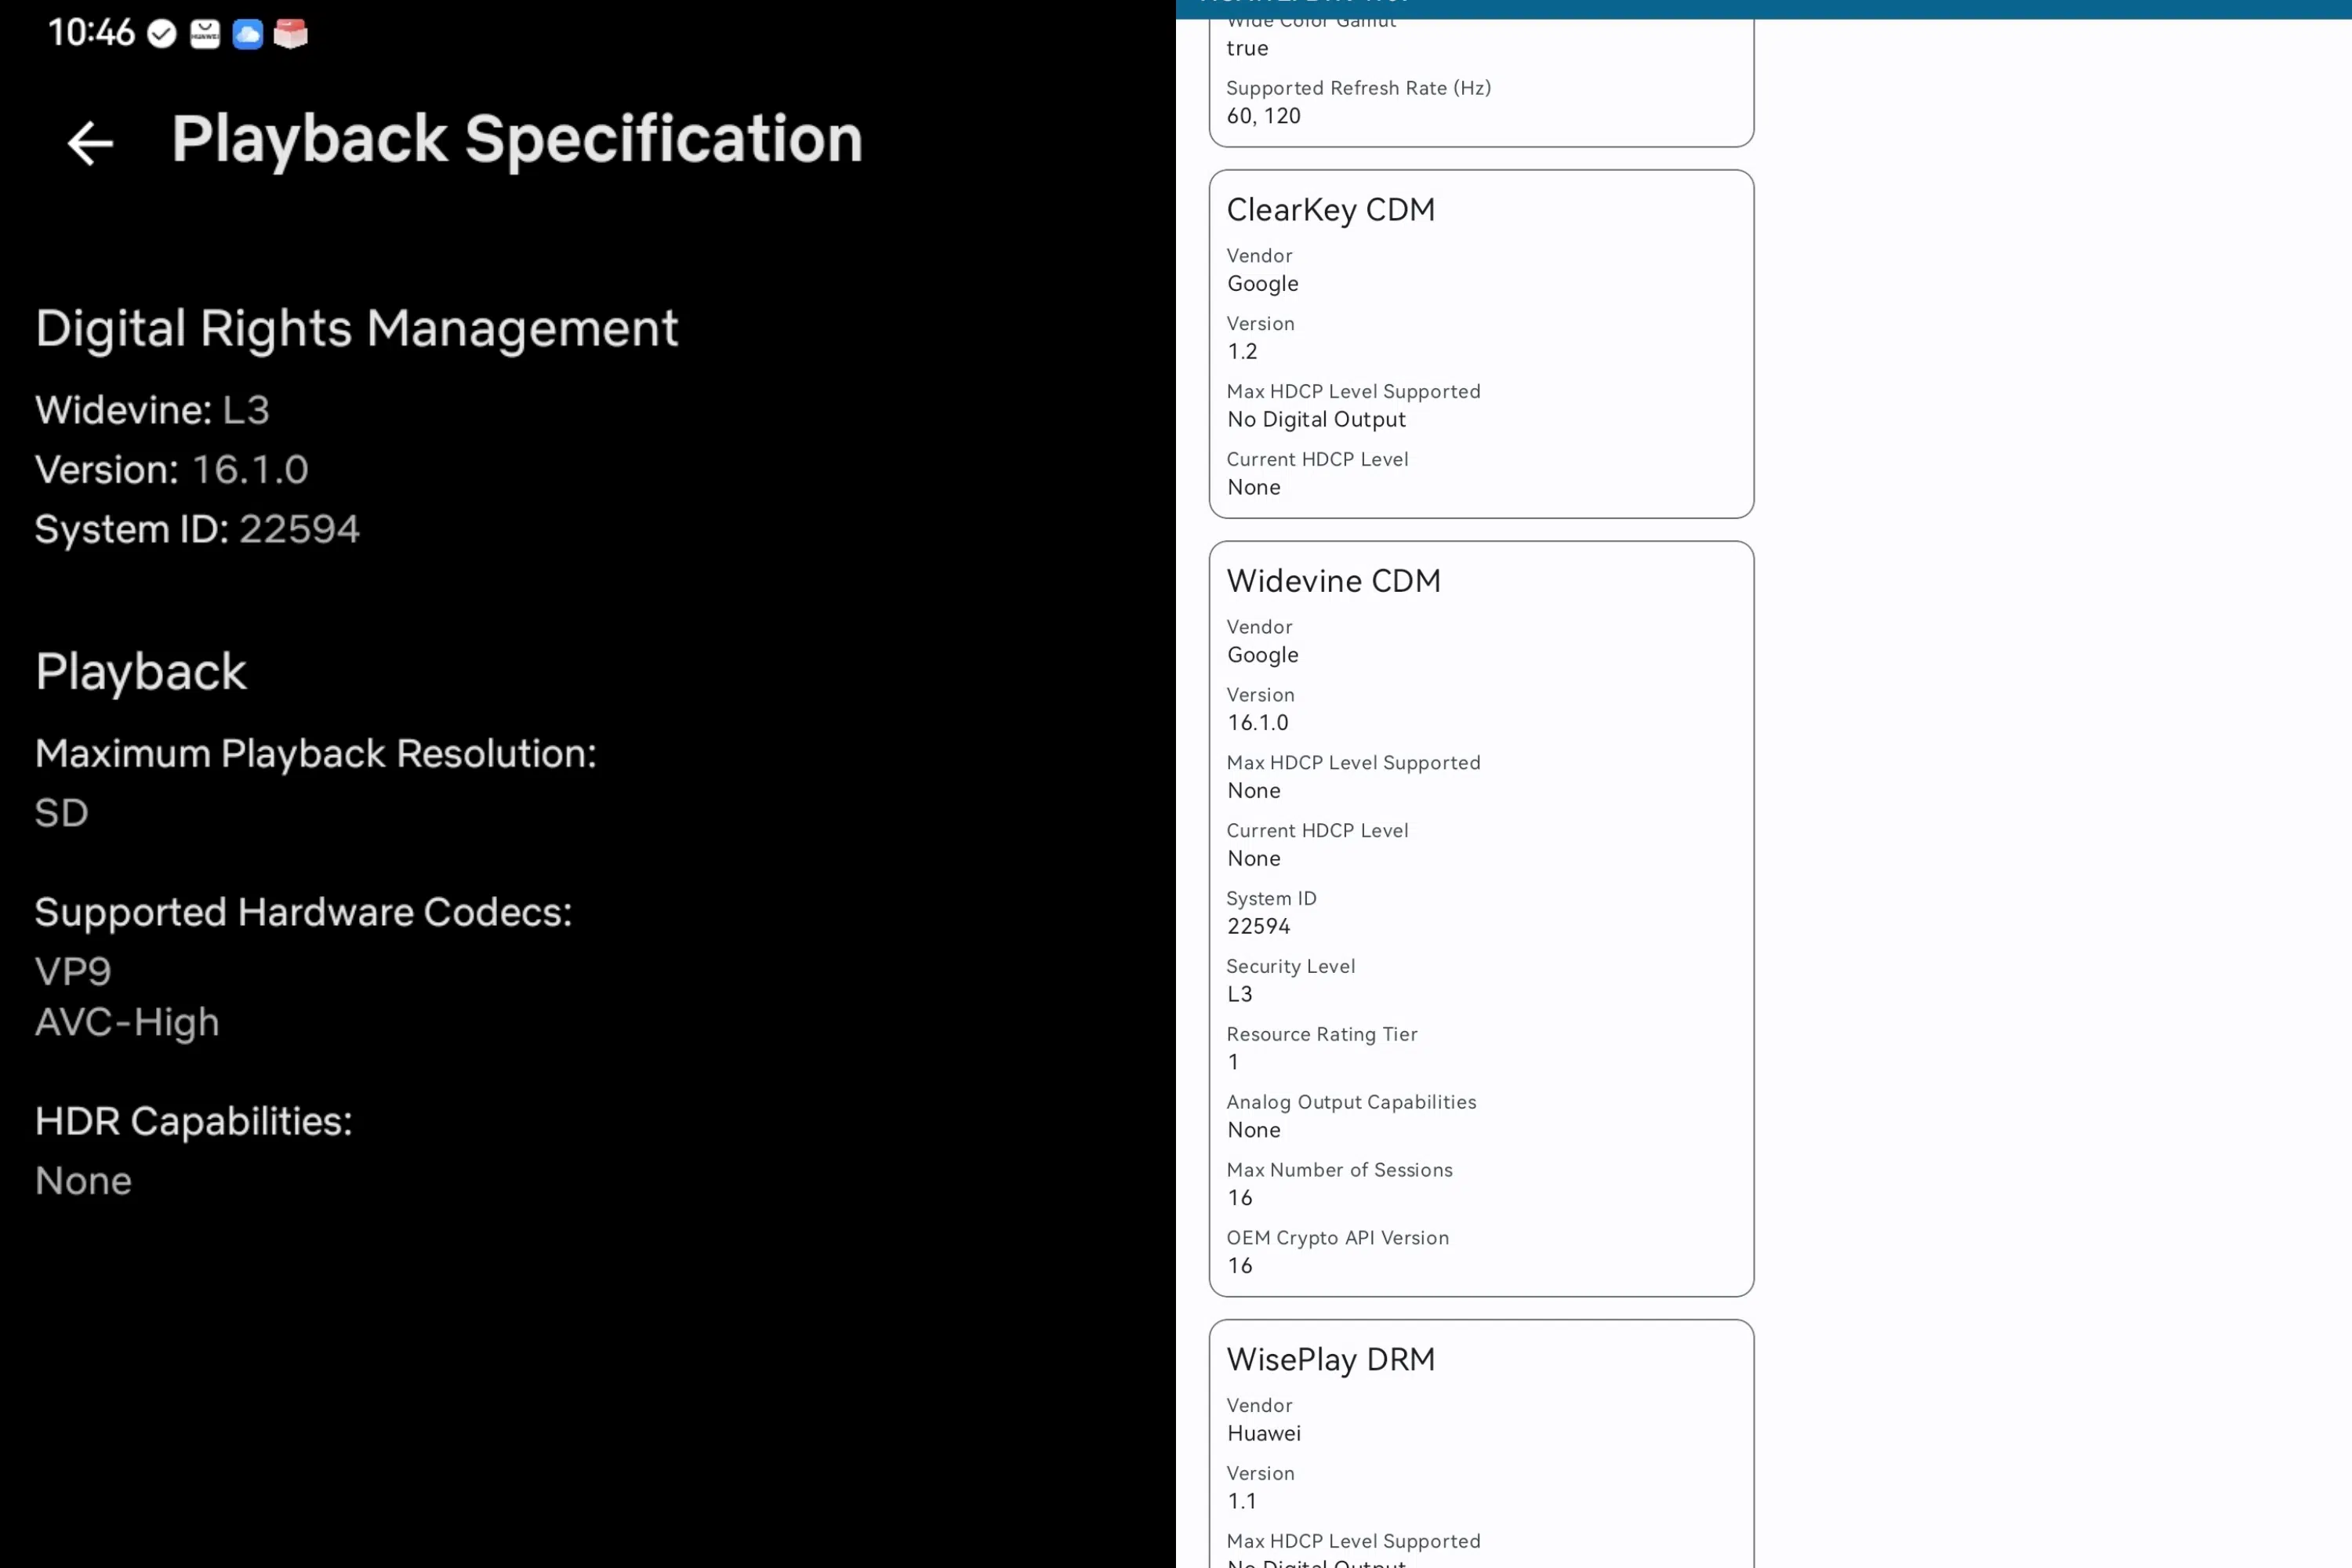Tap the Playback Specification page title
Screen dimensions: 2352x1568
pyautogui.click(x=516, y=139)
